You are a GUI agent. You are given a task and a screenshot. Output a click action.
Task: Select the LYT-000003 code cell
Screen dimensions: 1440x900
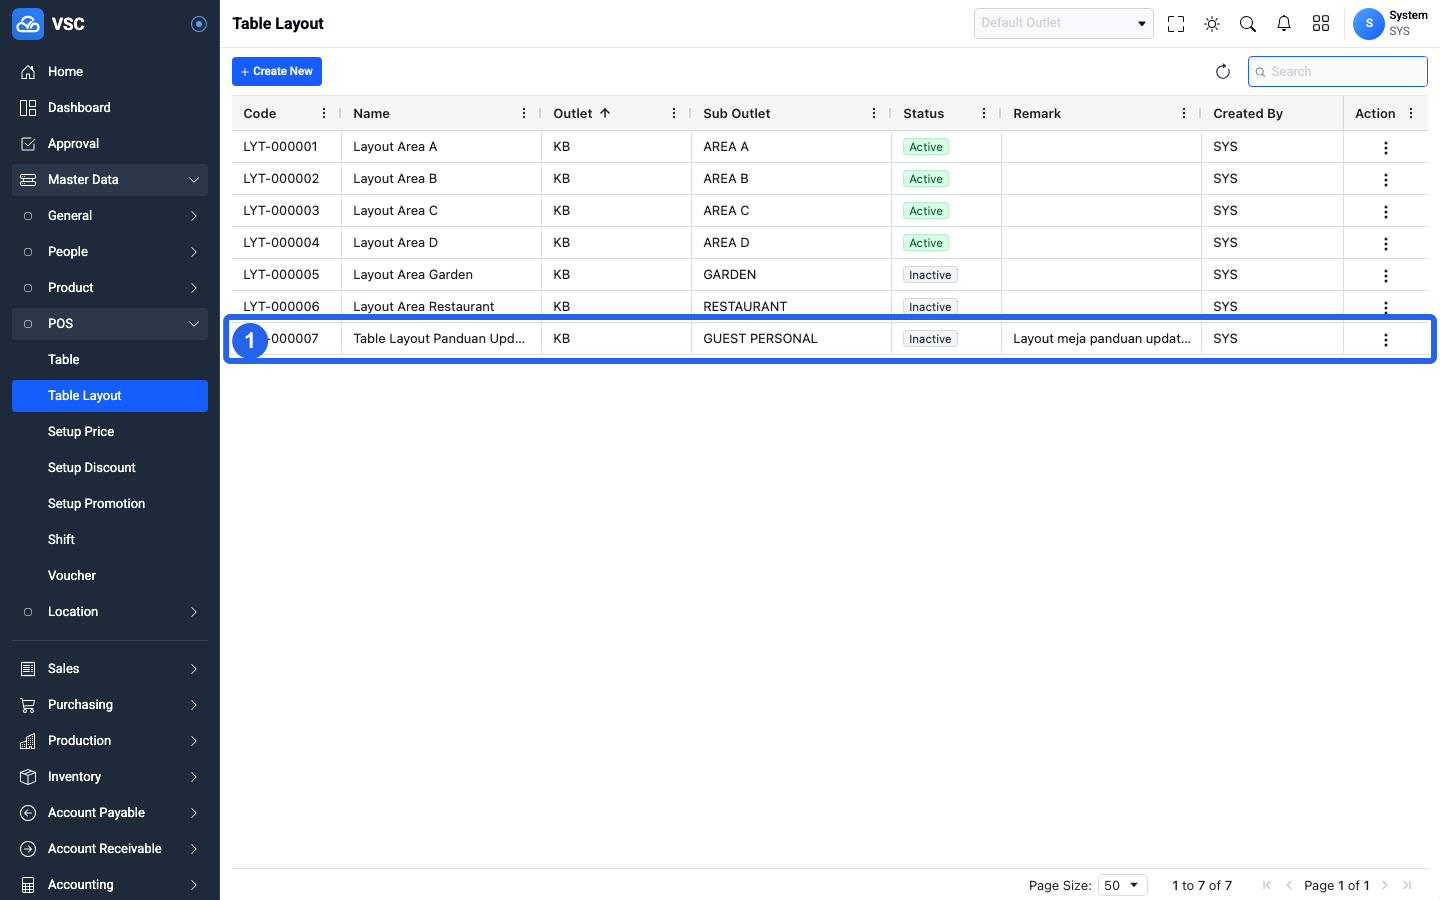click(287, 211)
